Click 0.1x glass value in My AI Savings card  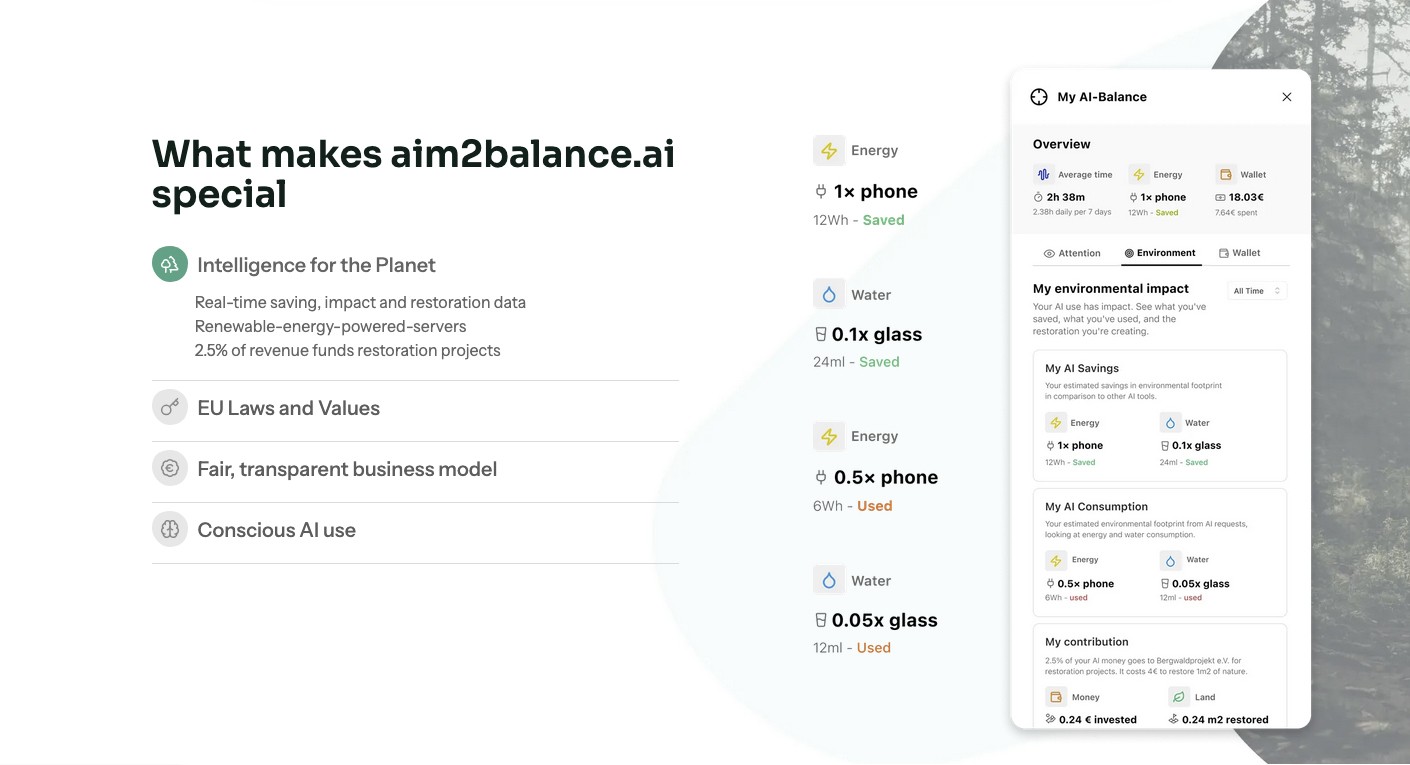[1197, 446]
